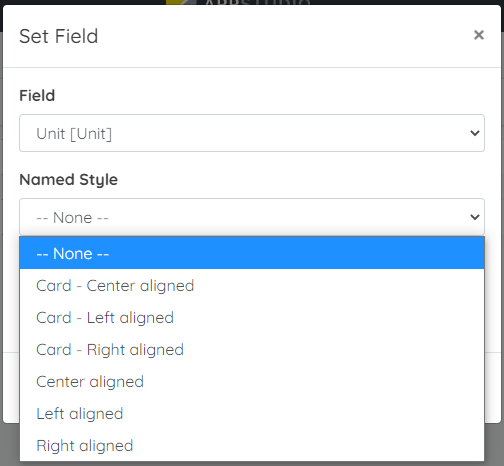The image size is (504, 466).
Task: Close the Set Field dialog
Action: 479,35
